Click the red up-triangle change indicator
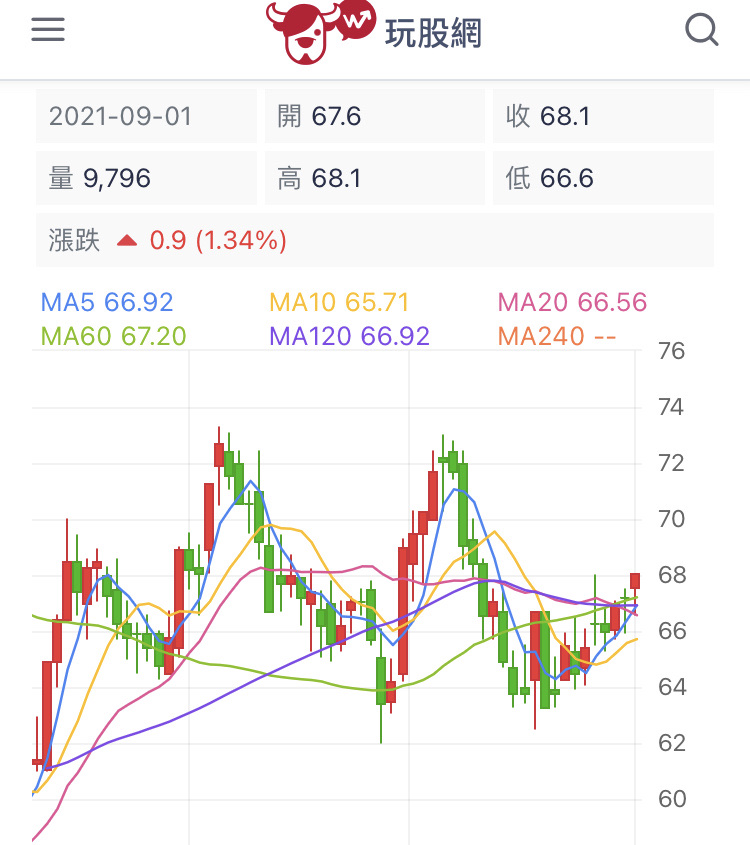Image resolution: width=750 pixels, height=845 pixels. 127,240
